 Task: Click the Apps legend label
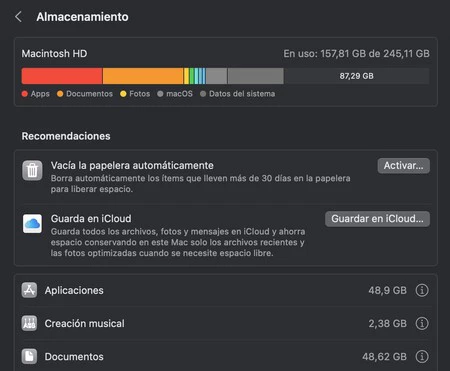click(40, 94)
